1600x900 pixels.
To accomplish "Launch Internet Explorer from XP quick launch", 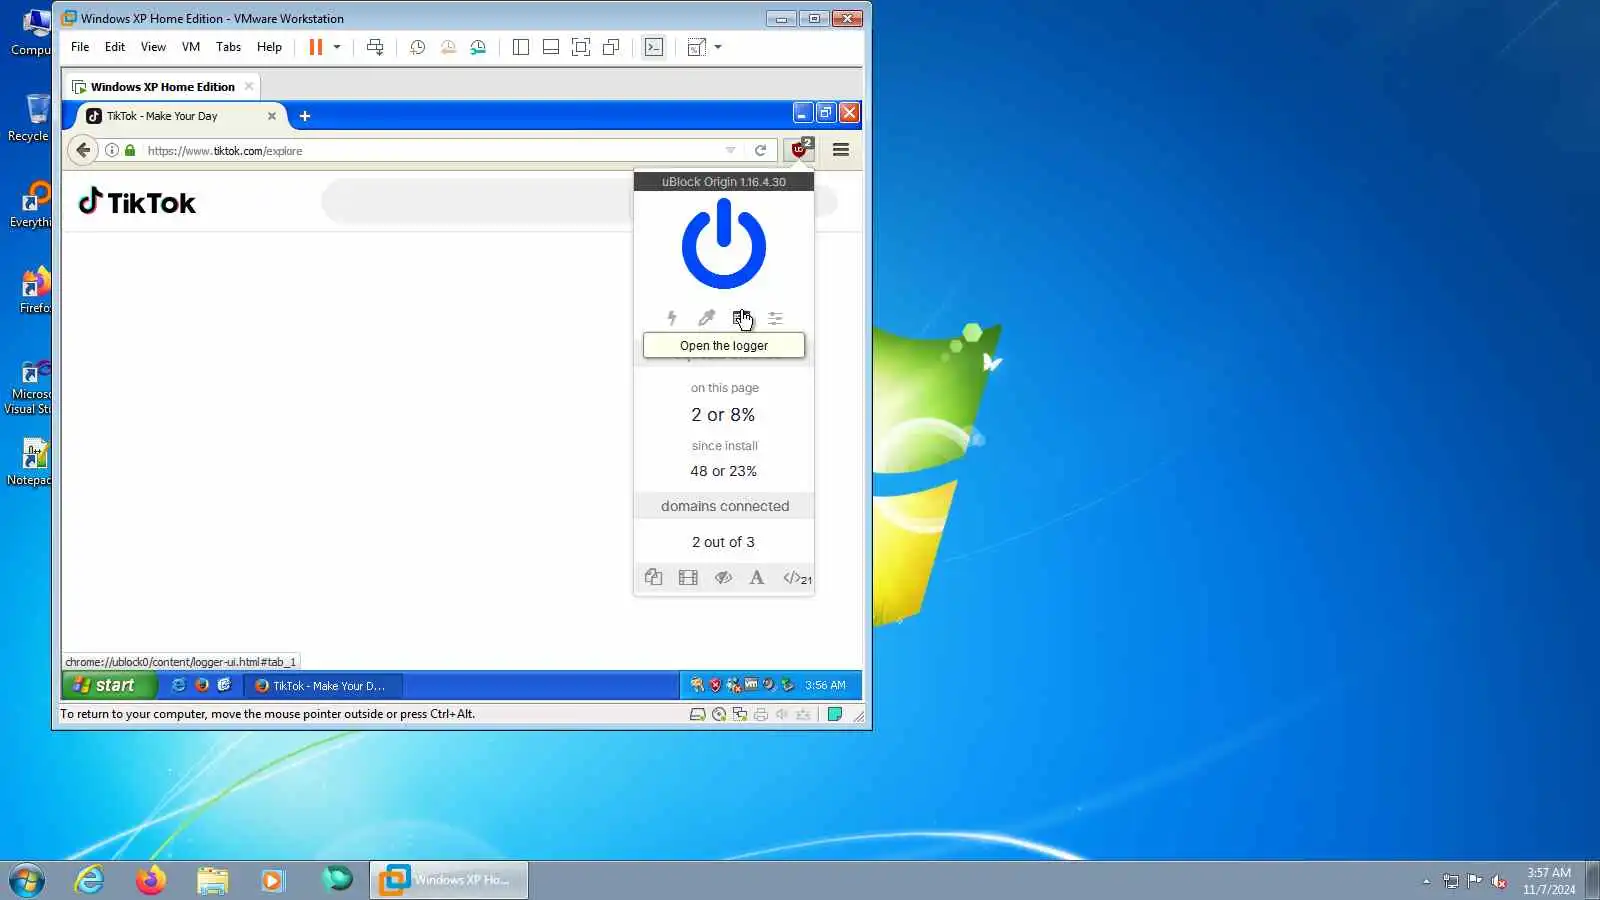I will click(x=179, y=685).
